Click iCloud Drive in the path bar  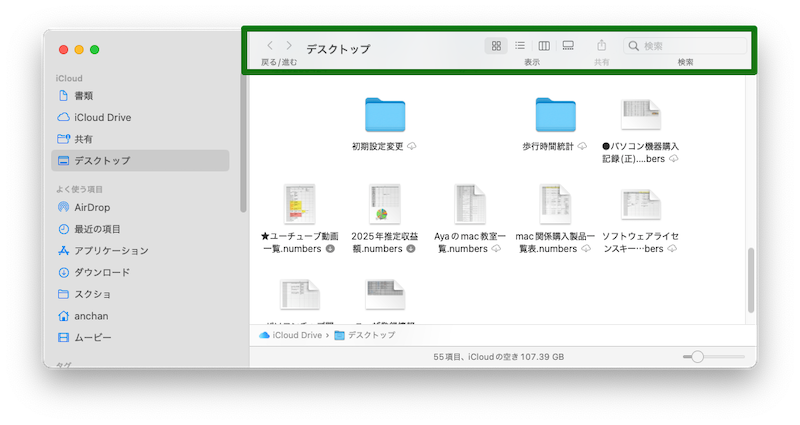(291, 335)
